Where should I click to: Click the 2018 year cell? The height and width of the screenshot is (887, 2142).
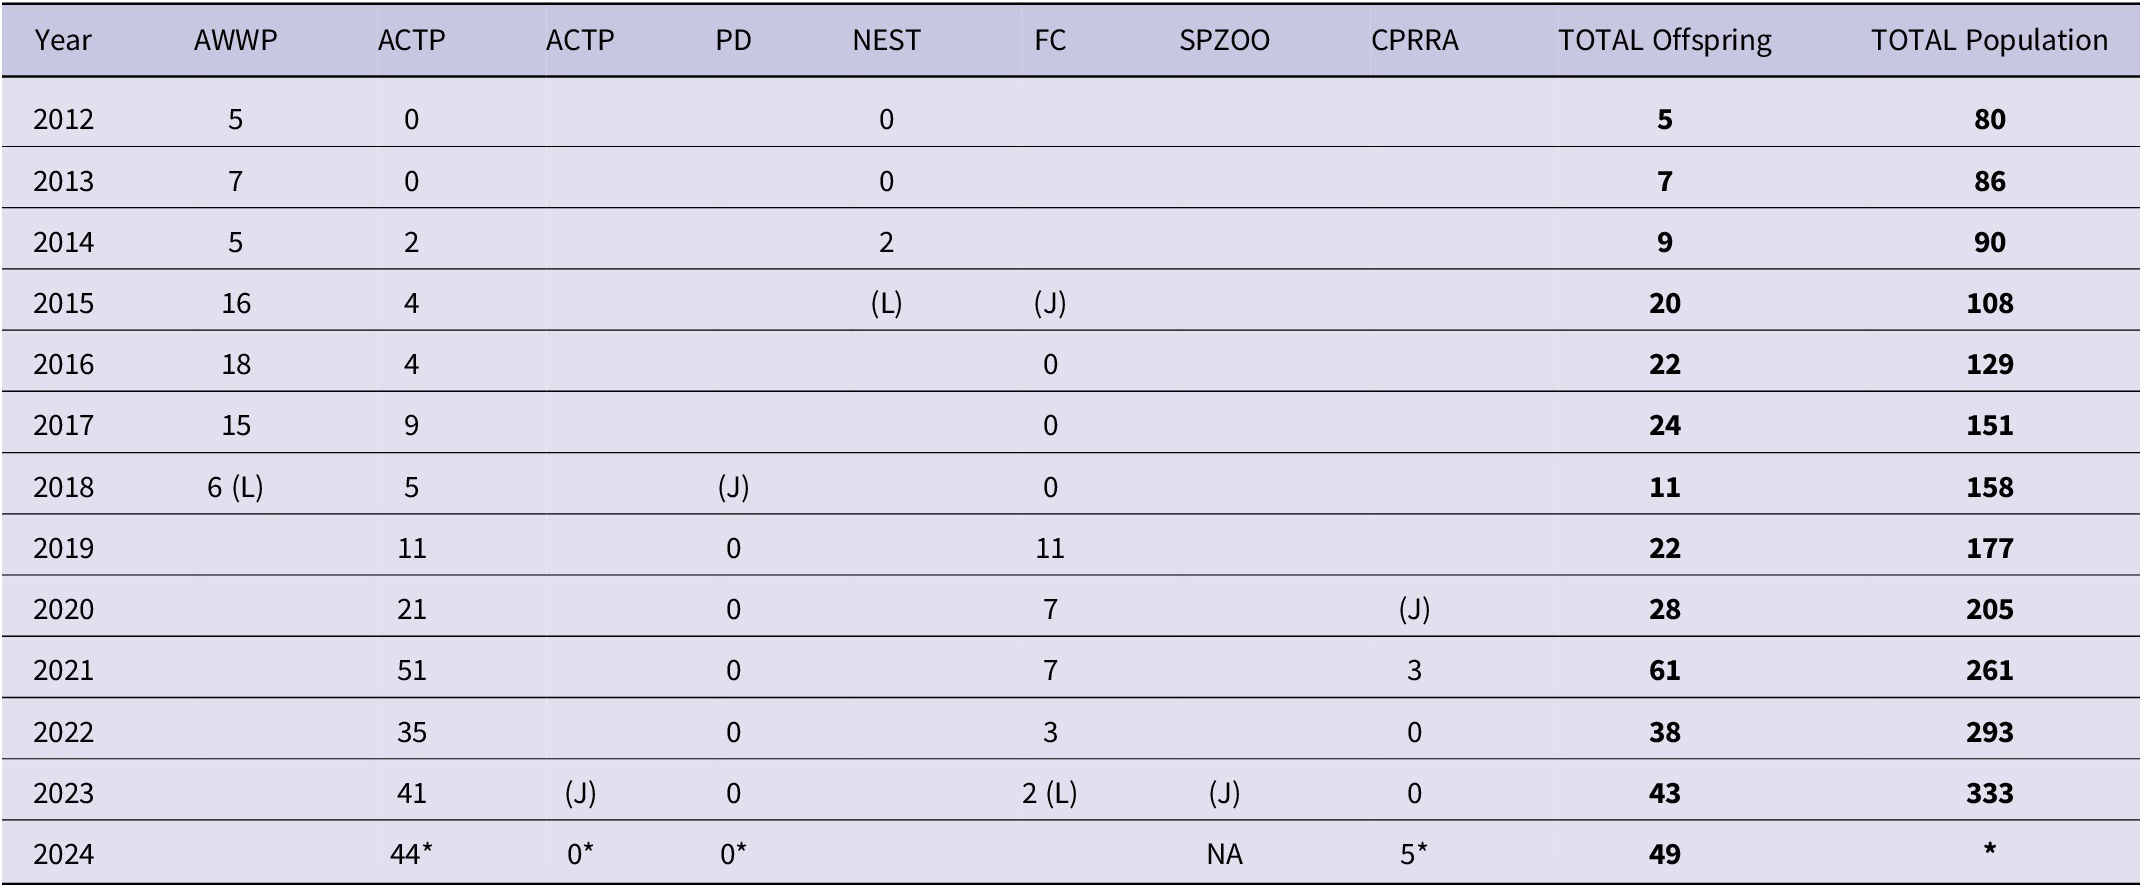[x=63, y=487]
